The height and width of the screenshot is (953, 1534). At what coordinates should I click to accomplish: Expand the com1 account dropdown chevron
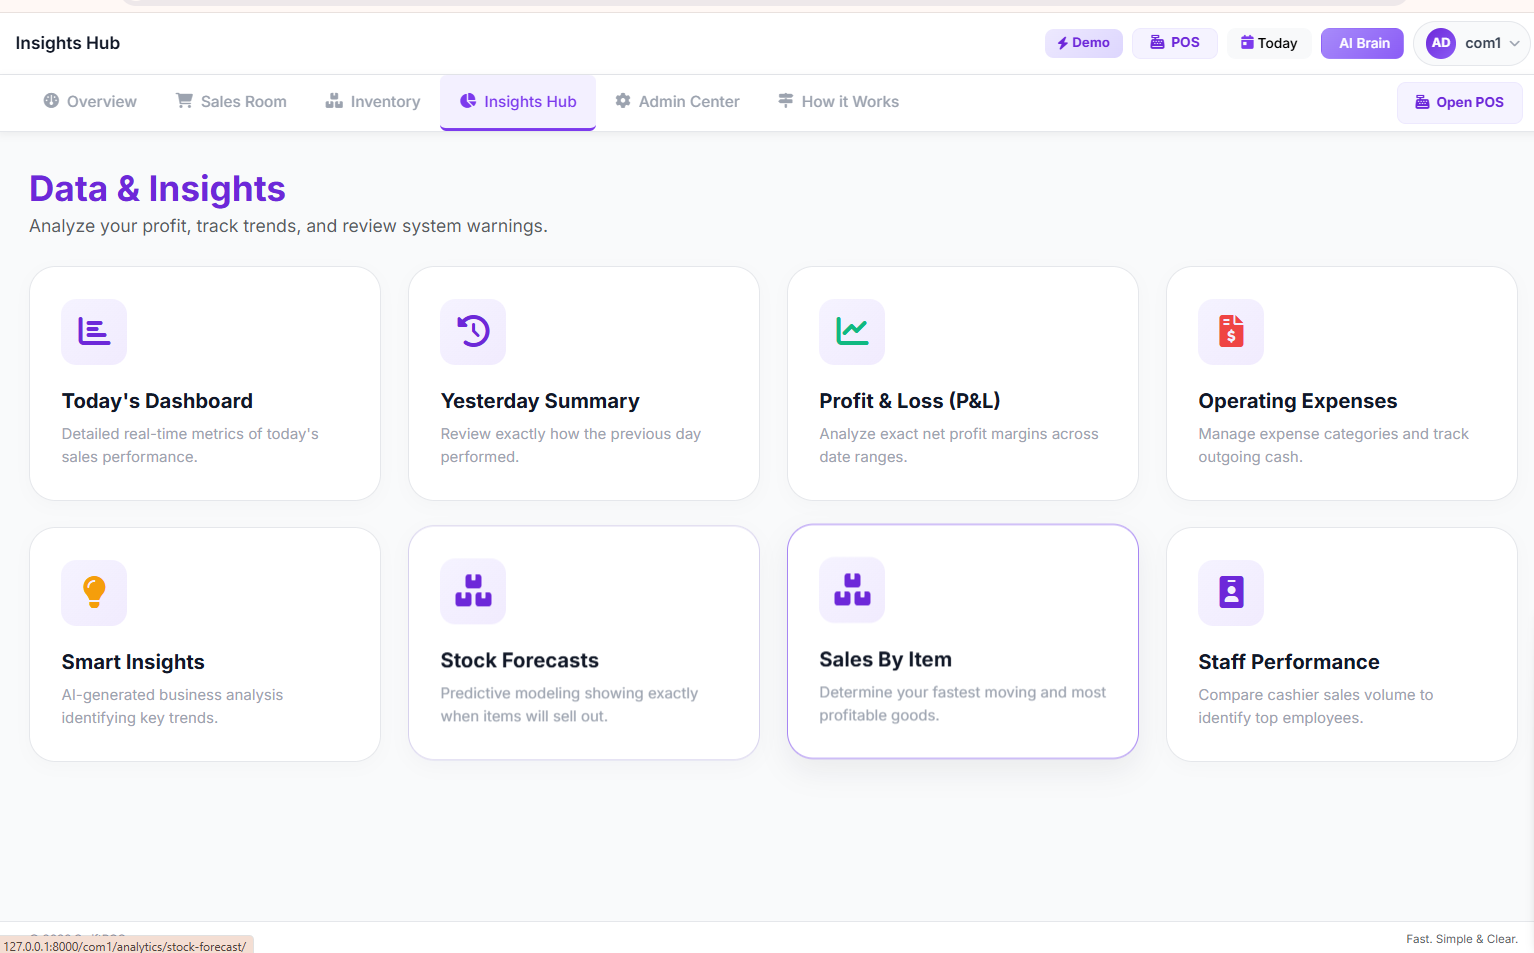click(x=1515, y=43)
